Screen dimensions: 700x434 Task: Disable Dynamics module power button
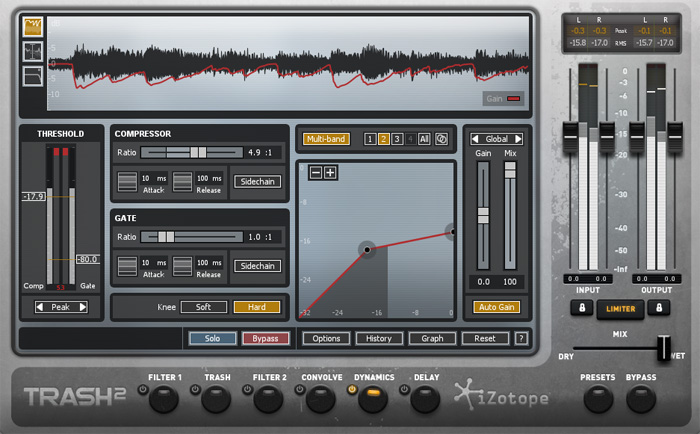[x=352, y=389]
